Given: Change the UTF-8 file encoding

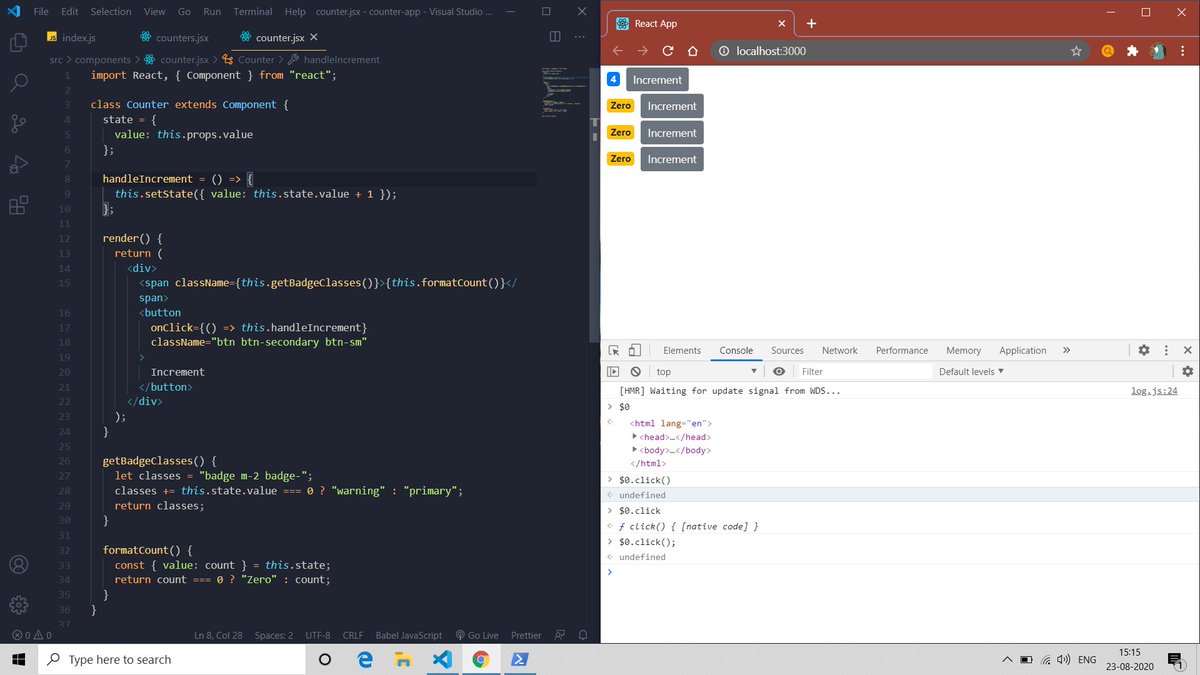Looking at the screenshot, I should click(x=318, y=635).
